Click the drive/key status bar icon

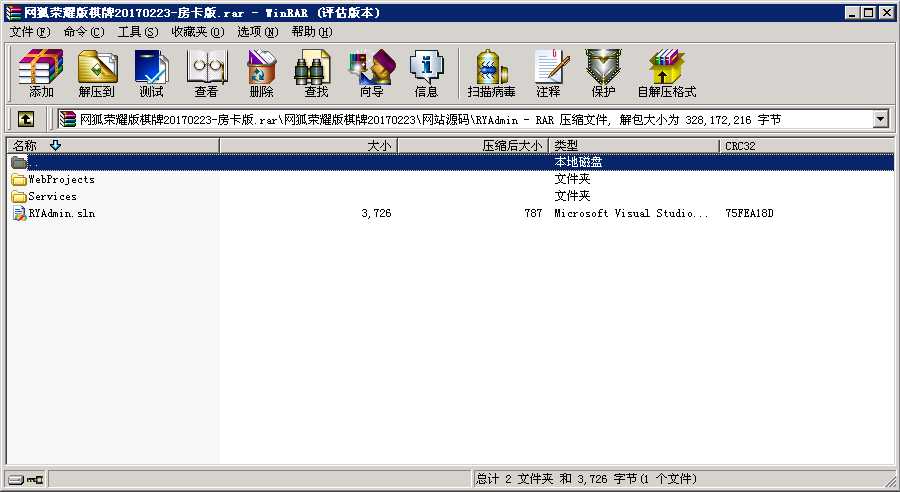tap(26, 479)
